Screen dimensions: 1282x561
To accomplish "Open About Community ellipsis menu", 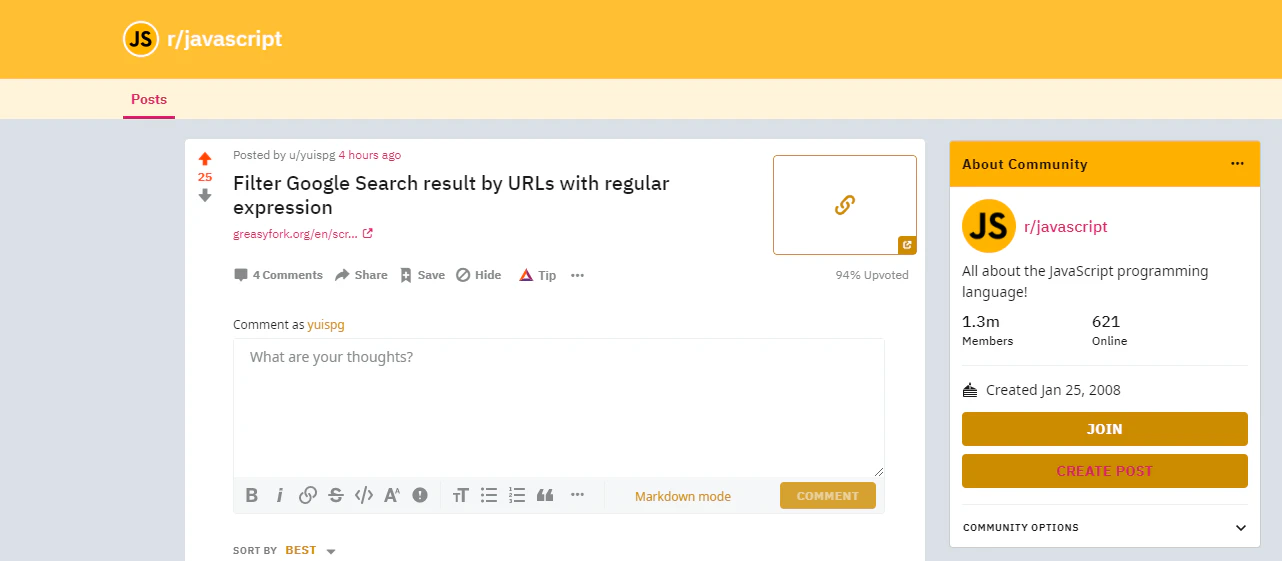I will click(x=1238, y=163).
